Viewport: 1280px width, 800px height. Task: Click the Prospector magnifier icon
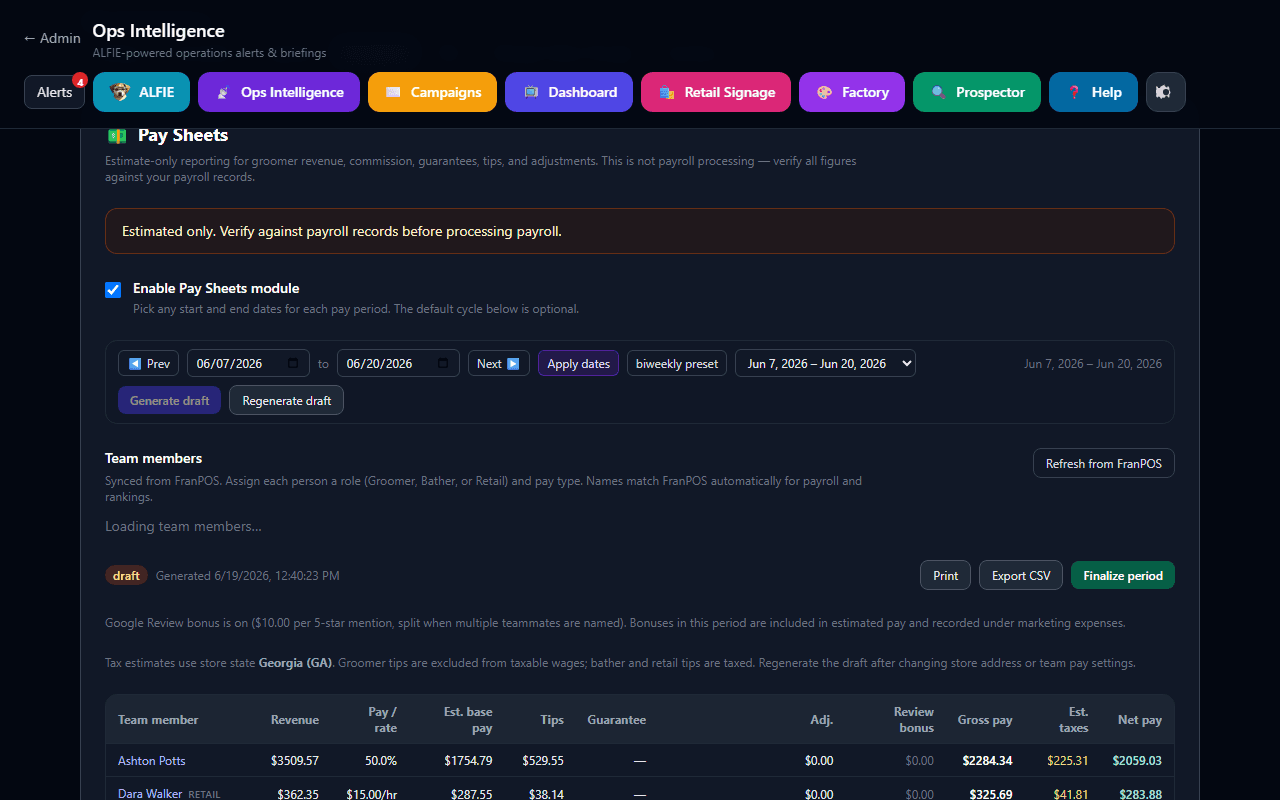pyautogui.click(x=938, y=92)
